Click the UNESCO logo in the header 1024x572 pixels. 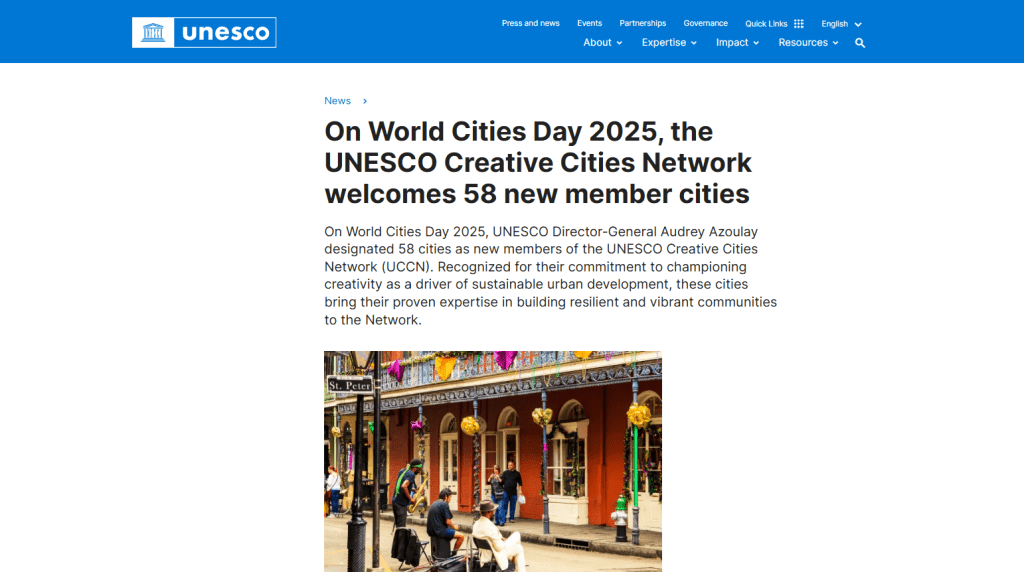(204, 32)
